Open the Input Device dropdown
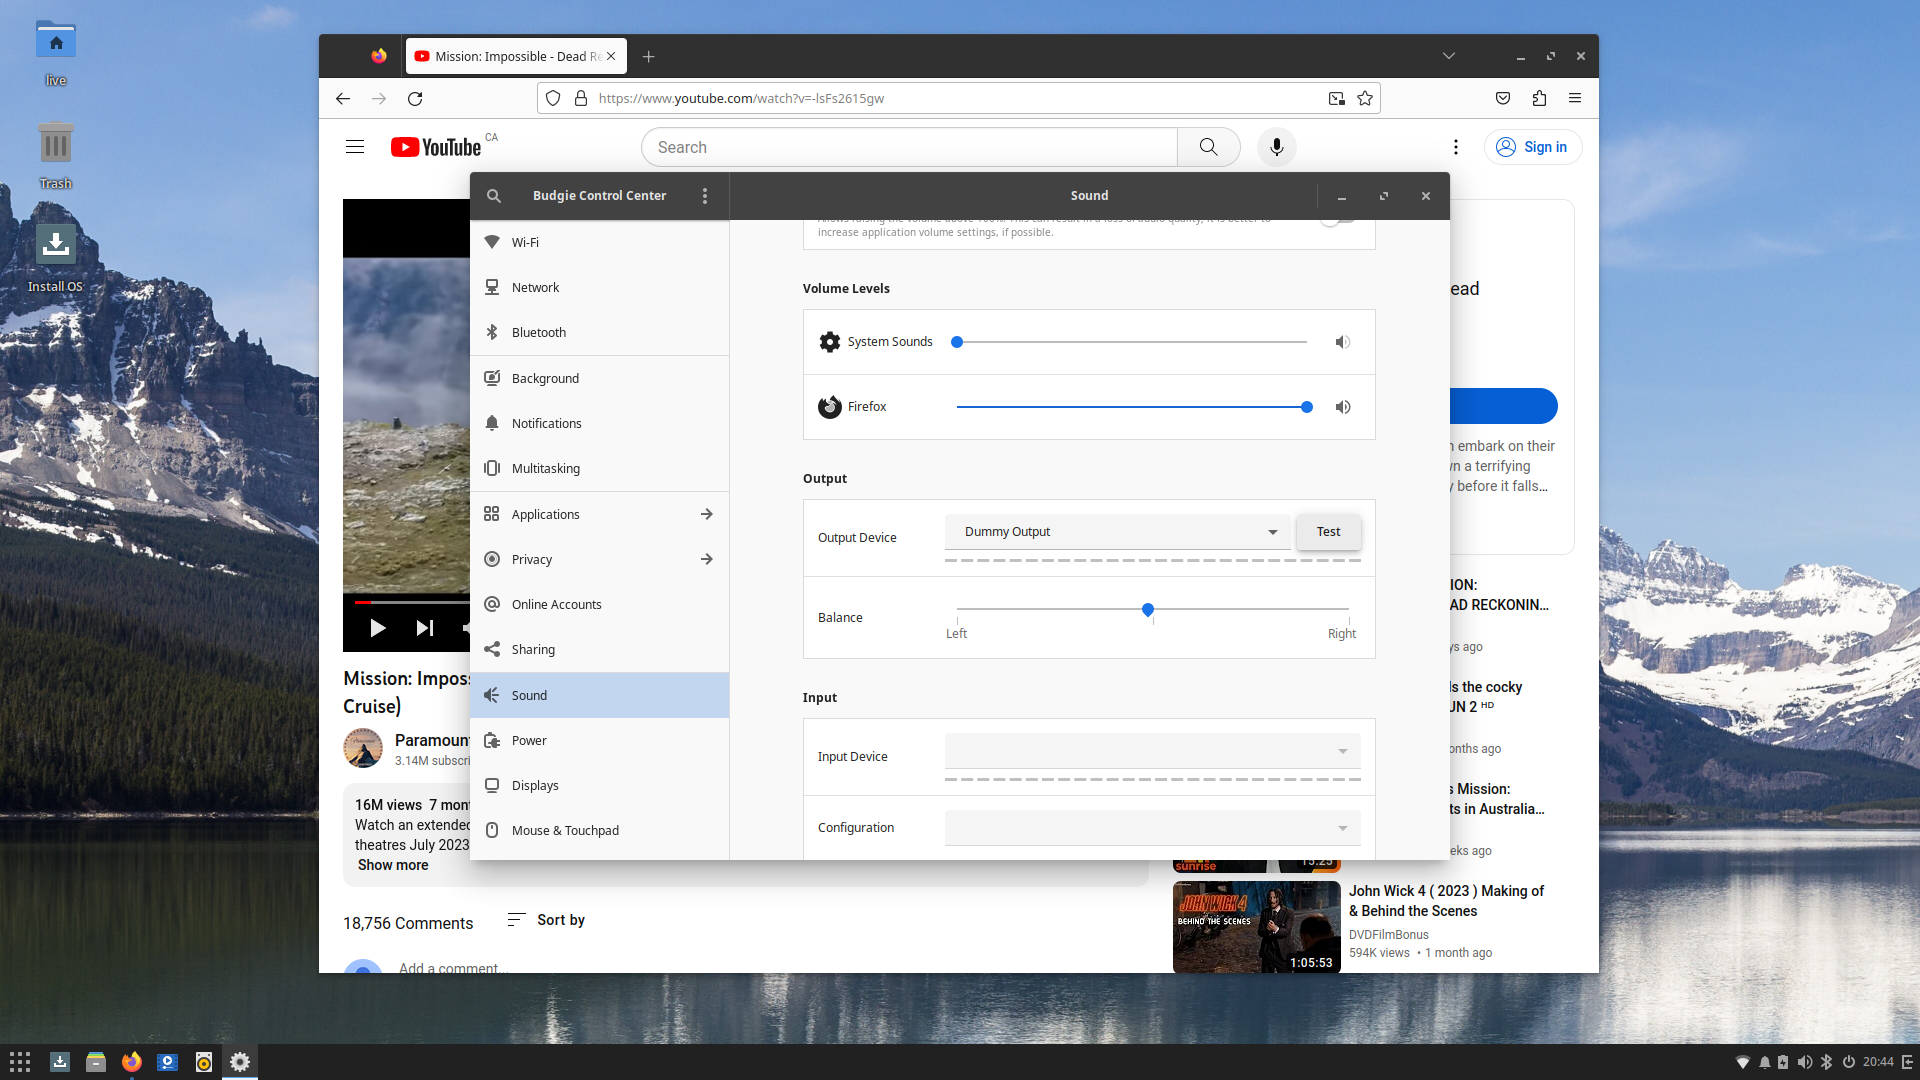 click(x=1153, y=751)
